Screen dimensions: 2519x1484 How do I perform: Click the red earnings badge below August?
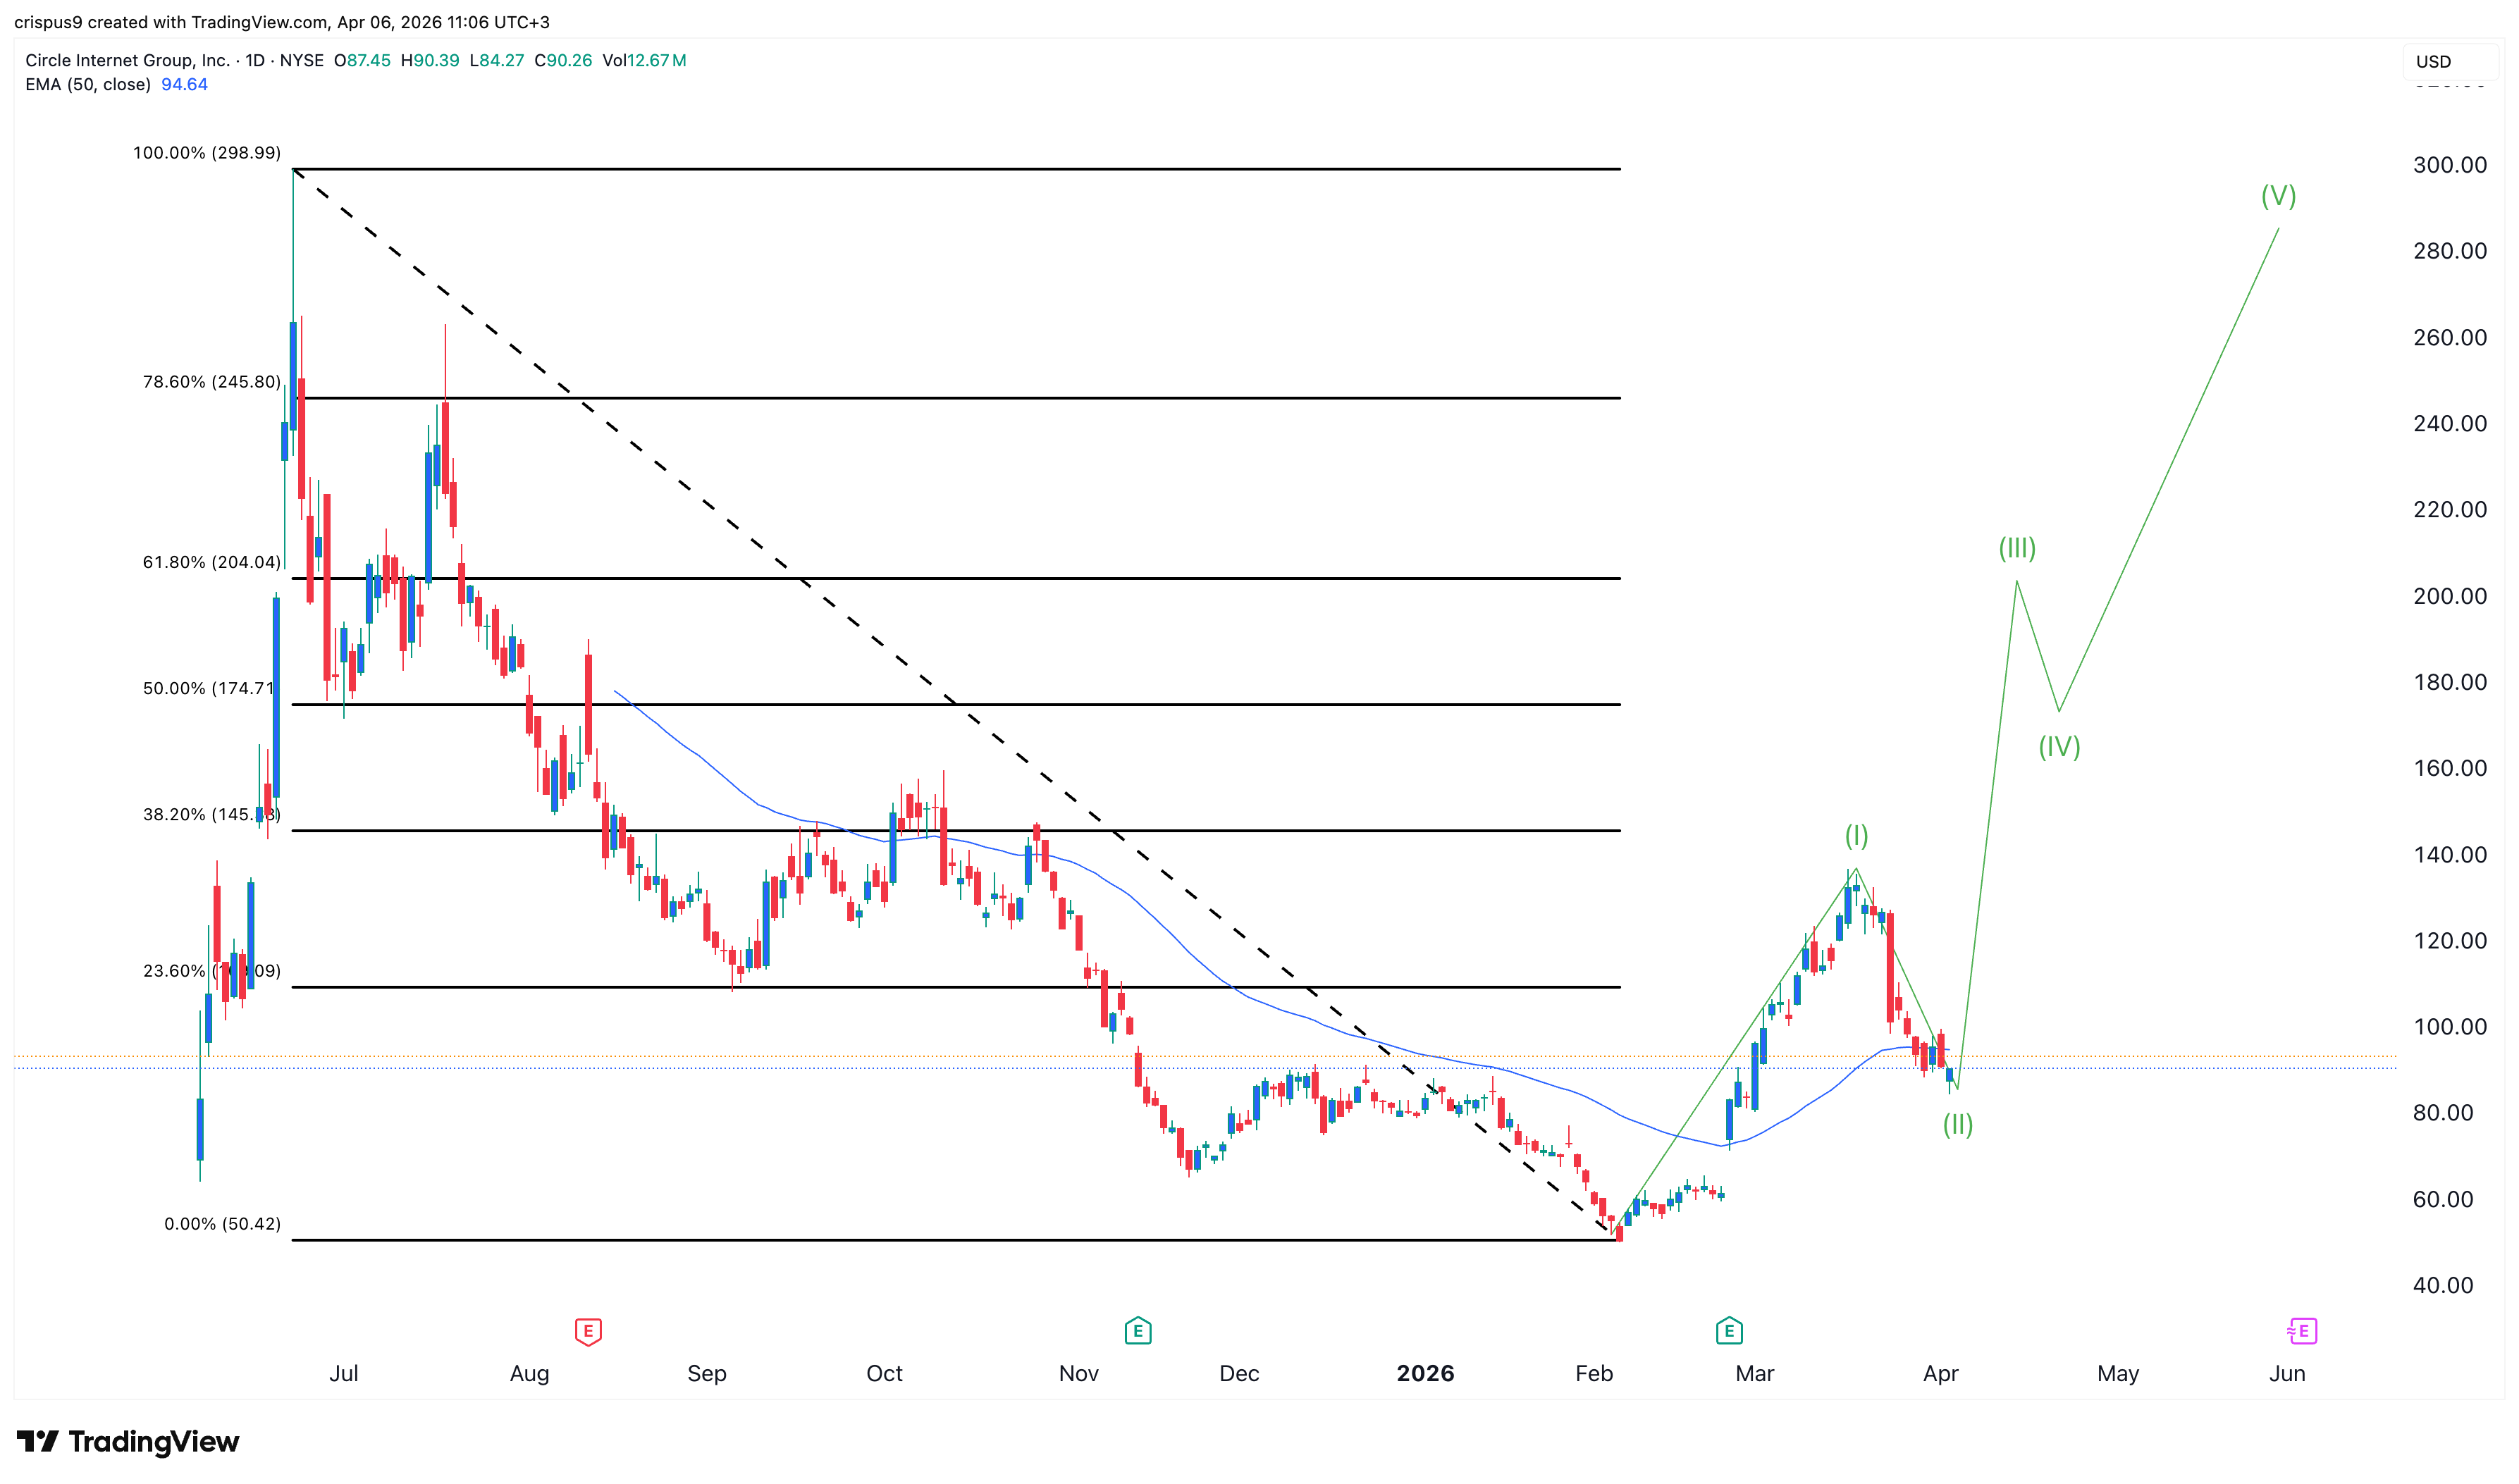tap(588, 1331)
